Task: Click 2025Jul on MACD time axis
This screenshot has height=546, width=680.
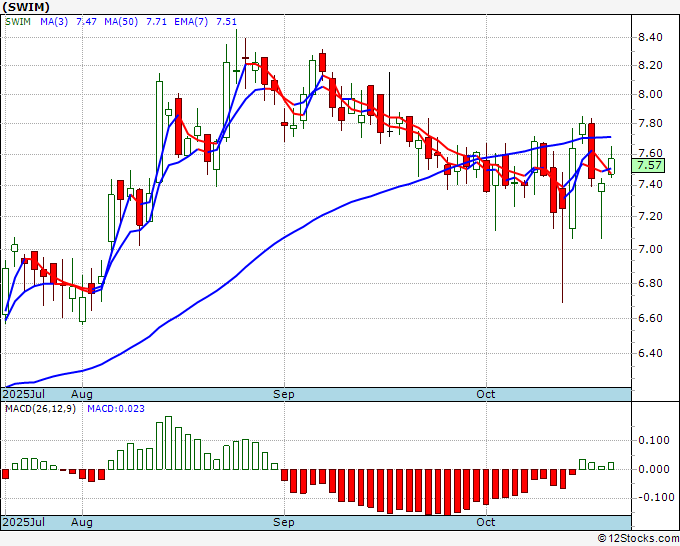Action: 24,522
